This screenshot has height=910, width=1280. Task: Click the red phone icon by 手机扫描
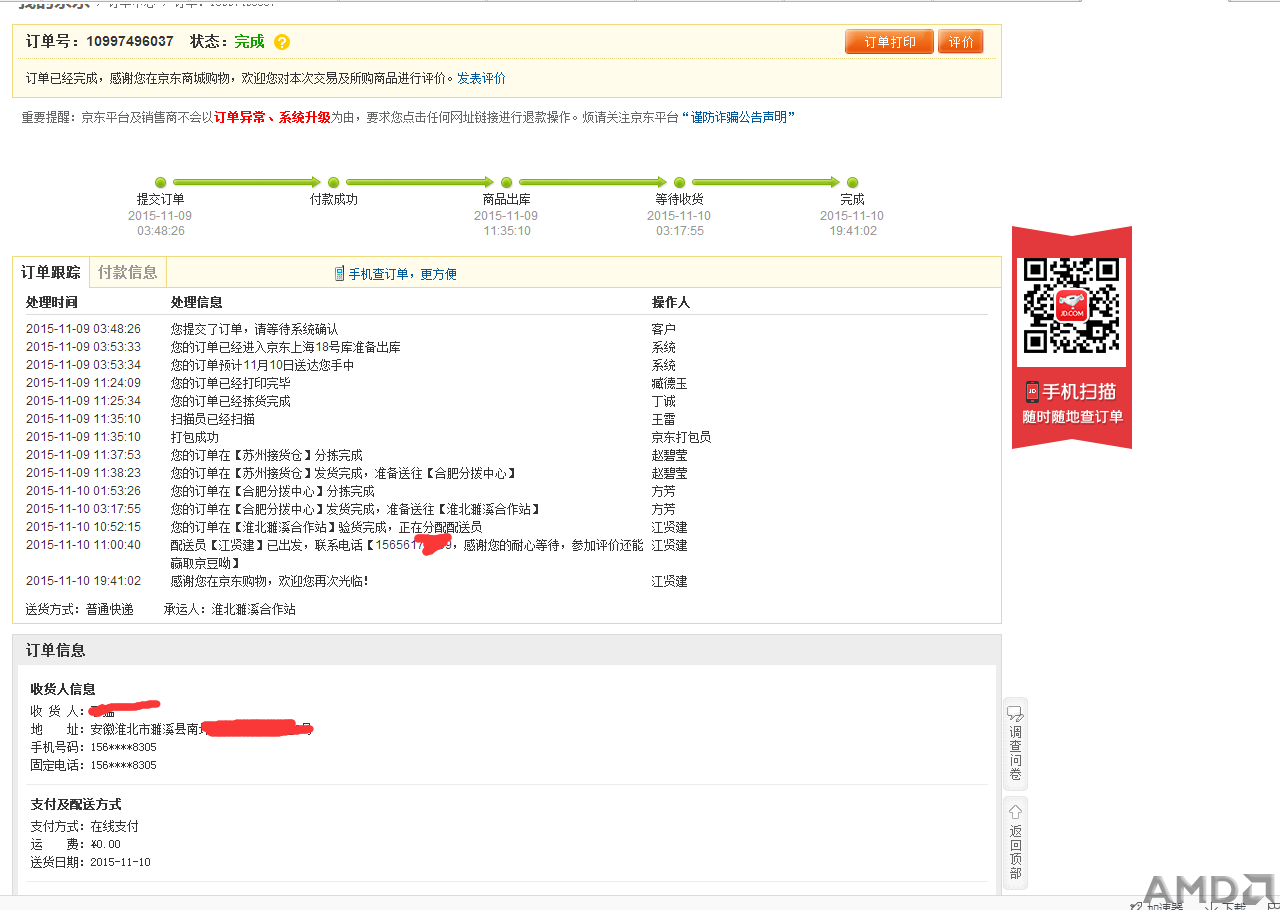coord(1031,392)
